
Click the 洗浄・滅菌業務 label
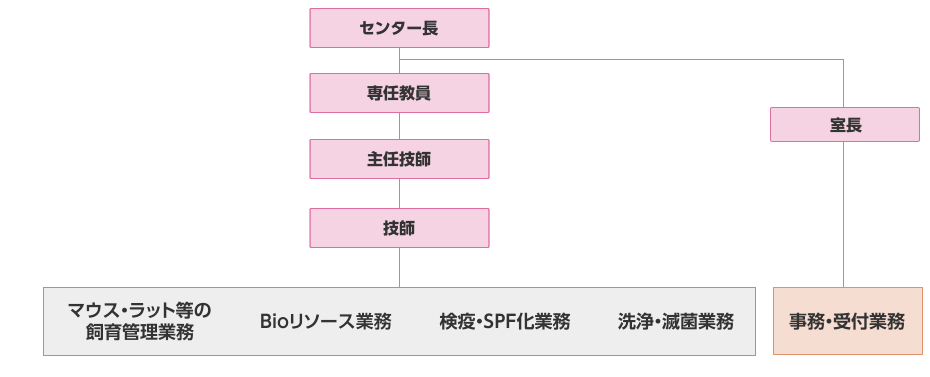(x=676, y=321)
